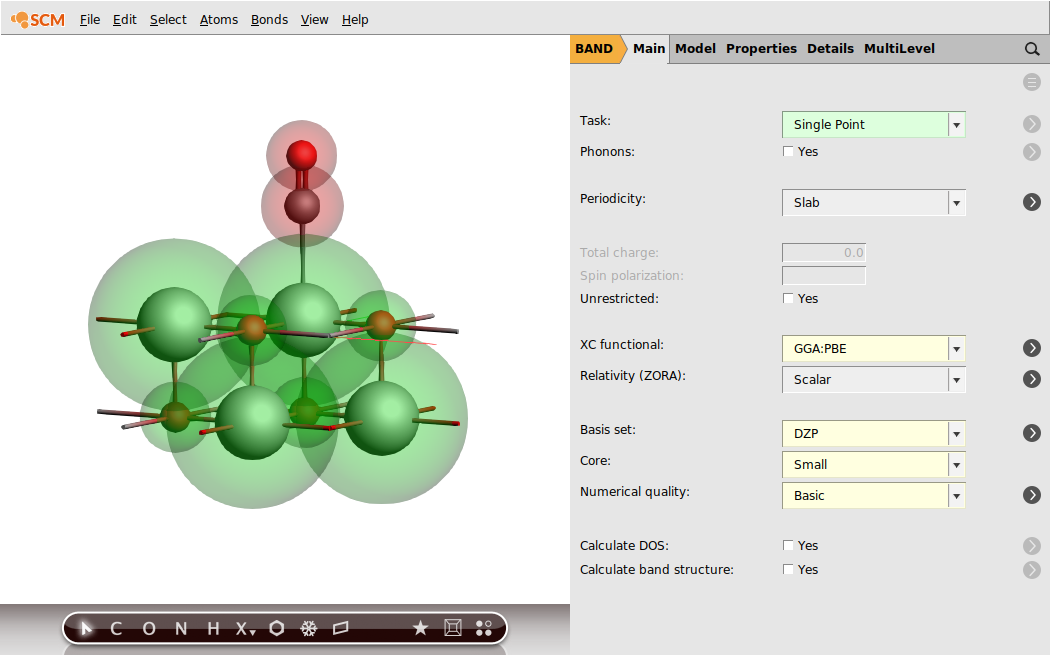Open Periodicity details arrow
Viewport: 1050px width, 655px height.
coord(1032,202)
